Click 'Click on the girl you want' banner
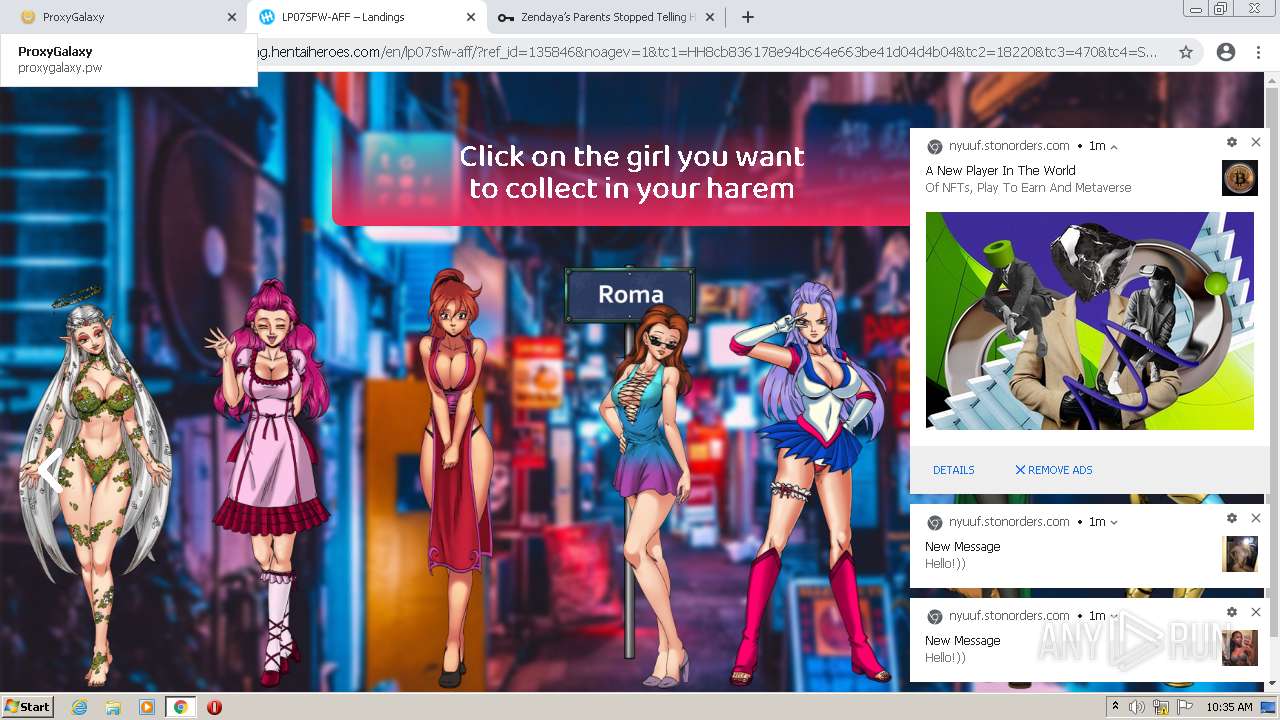This screenshot has width=1280, height=720. [x=632, y=172]
